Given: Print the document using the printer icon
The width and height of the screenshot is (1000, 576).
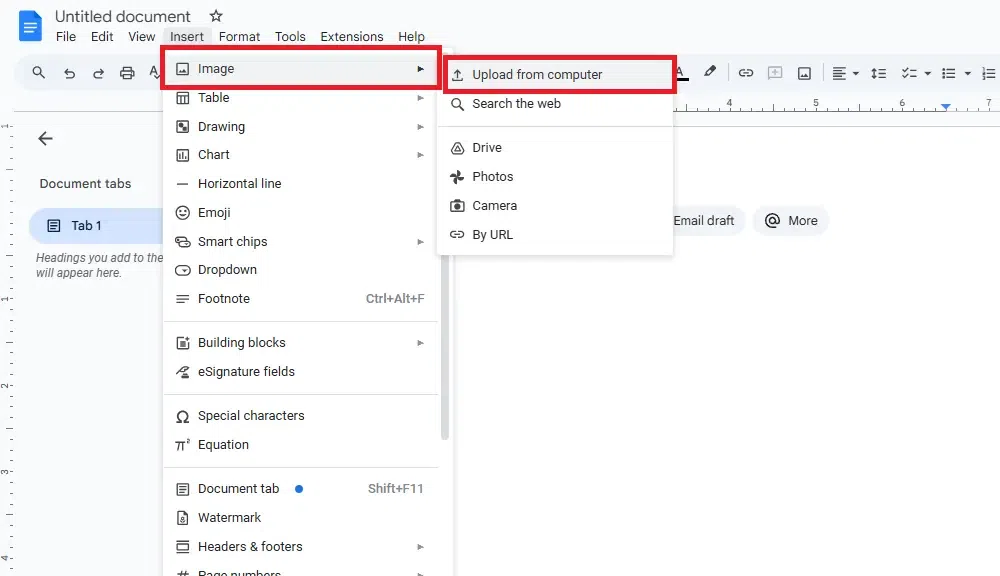Looking at the screenshot, I should point(127,73).
